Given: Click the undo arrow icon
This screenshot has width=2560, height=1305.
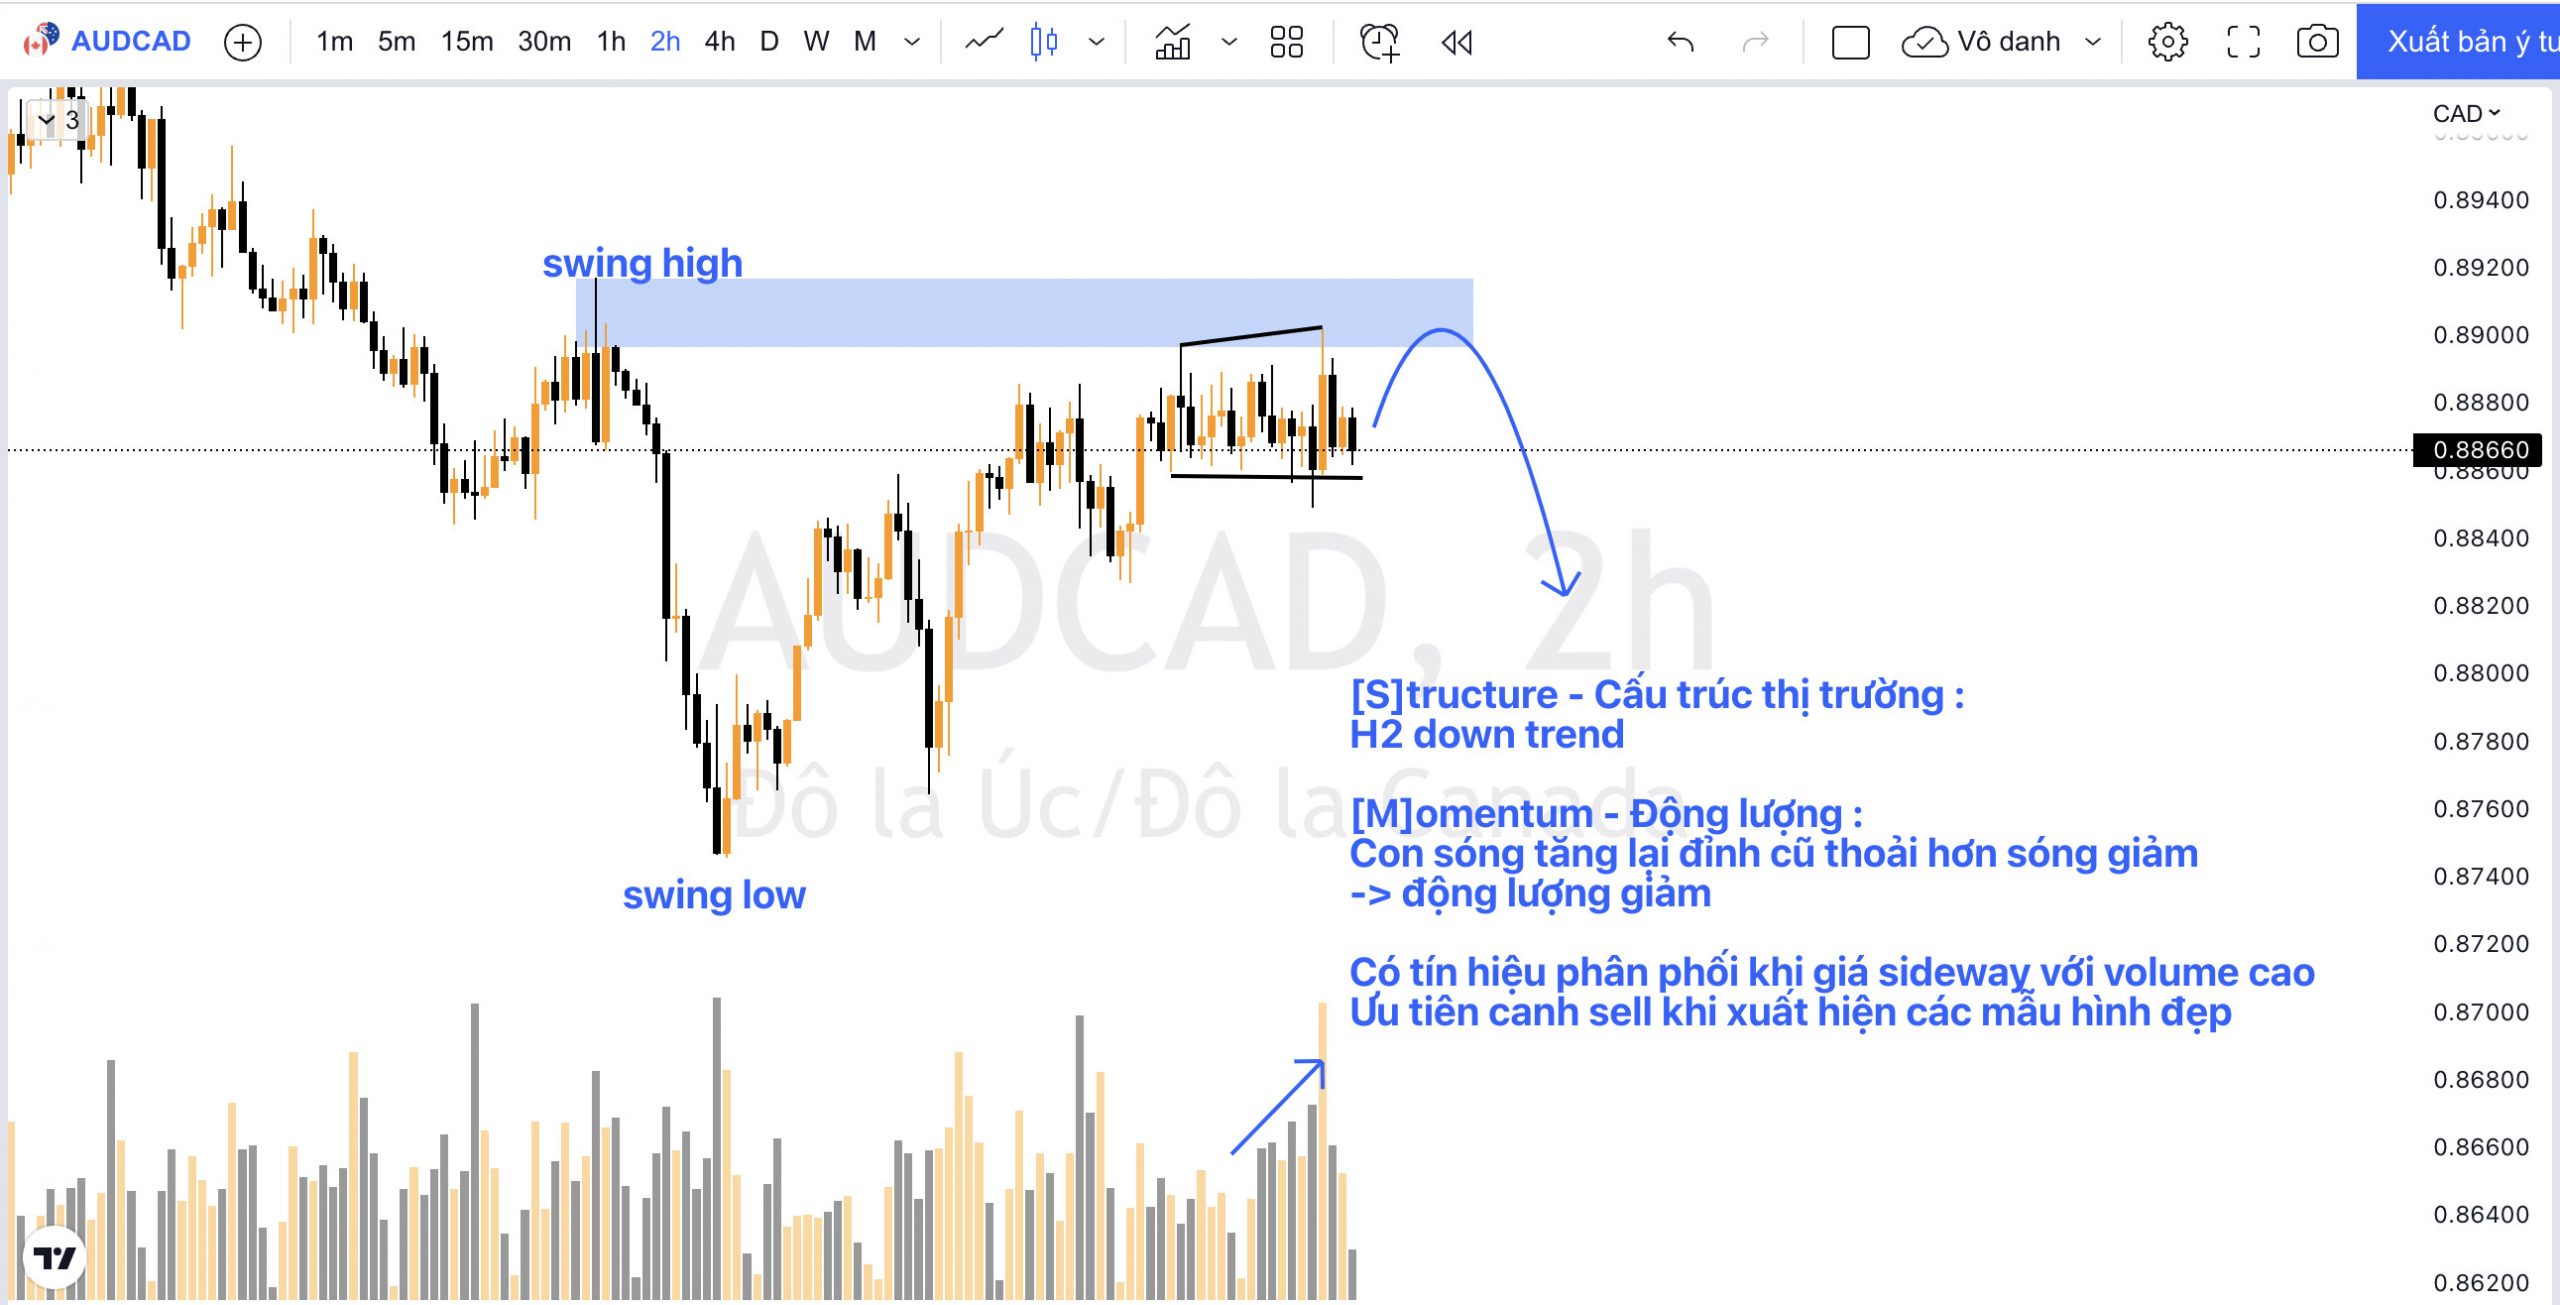Looking at the screenshot, I should coord(1679,40).
